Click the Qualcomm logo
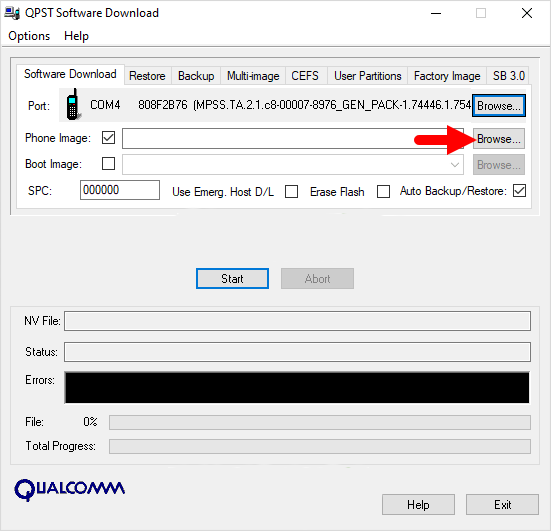The image size is (551, 531). point(70,490)
